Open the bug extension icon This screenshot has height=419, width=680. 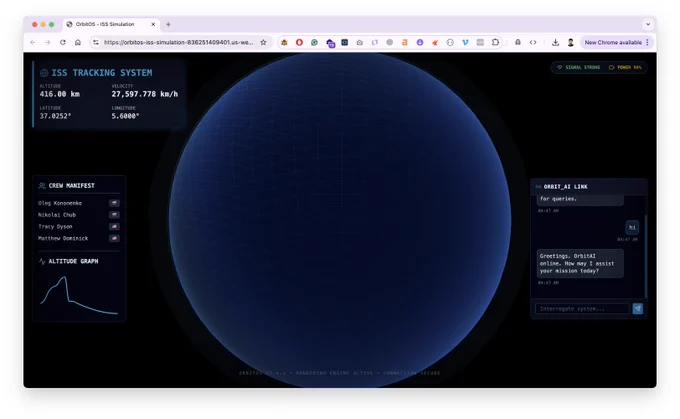[284, 42]
